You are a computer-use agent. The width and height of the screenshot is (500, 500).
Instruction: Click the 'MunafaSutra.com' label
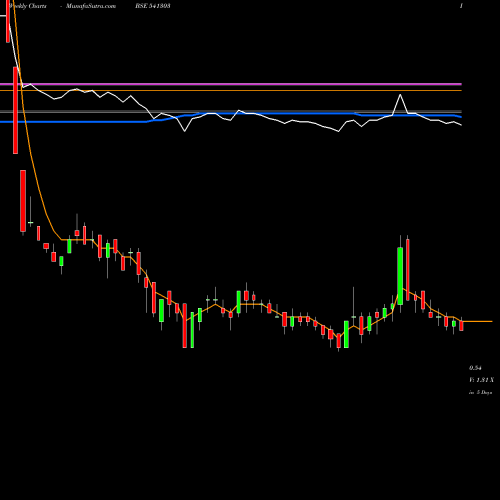(x=91, y=6)
